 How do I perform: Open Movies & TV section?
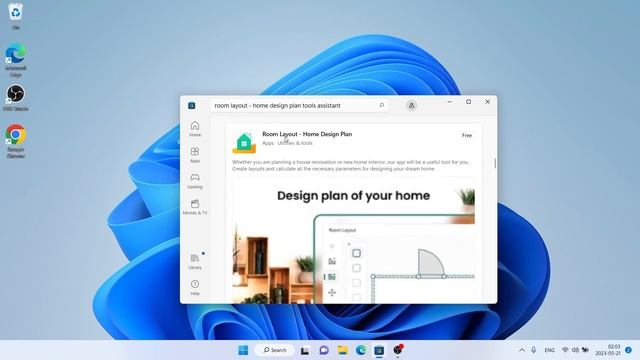pos(195,207)
